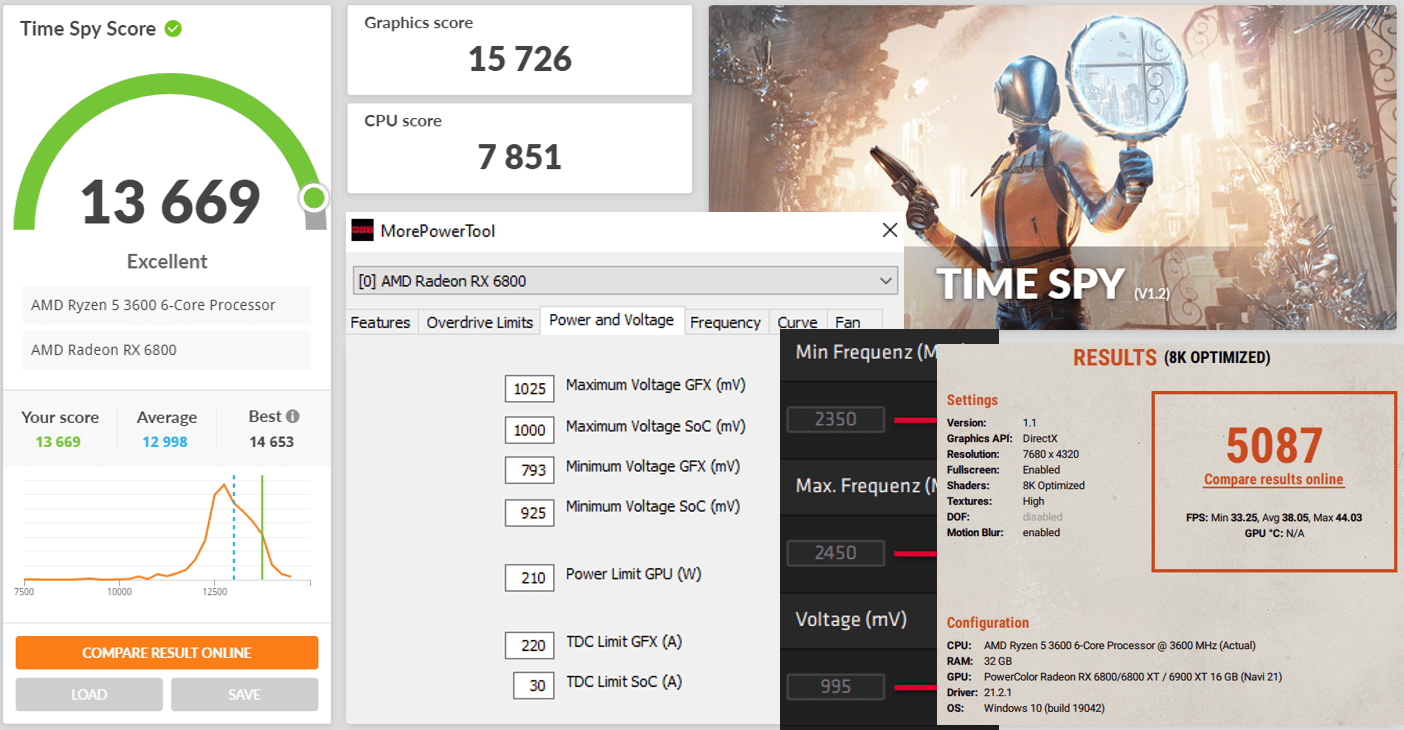
Task: Click the AMD Radeon RX 6800 hardware entry
Action: coord(167,350)
